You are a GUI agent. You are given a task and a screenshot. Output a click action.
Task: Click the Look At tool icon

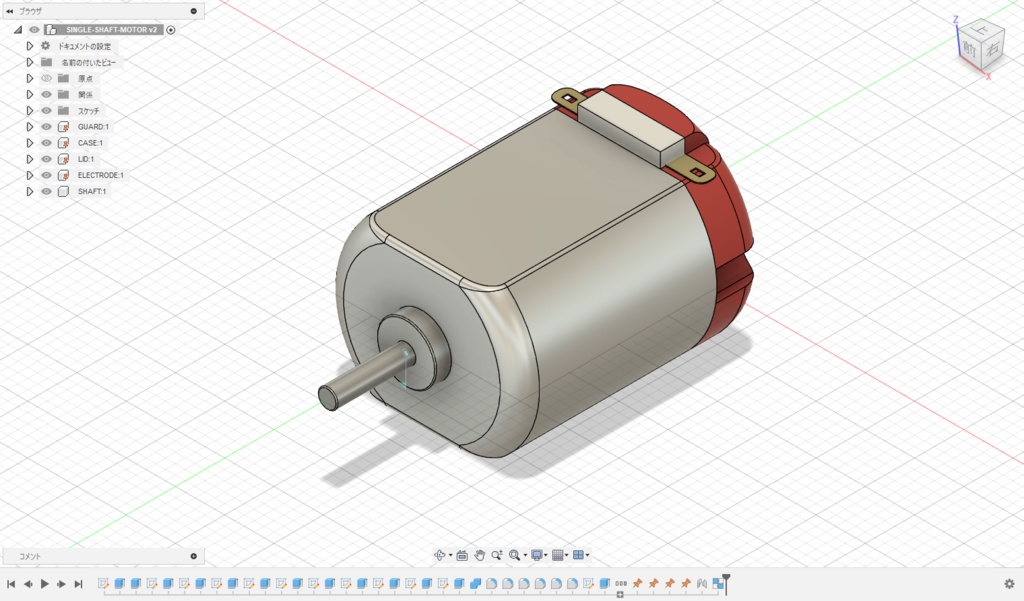(x=462, y=555)
